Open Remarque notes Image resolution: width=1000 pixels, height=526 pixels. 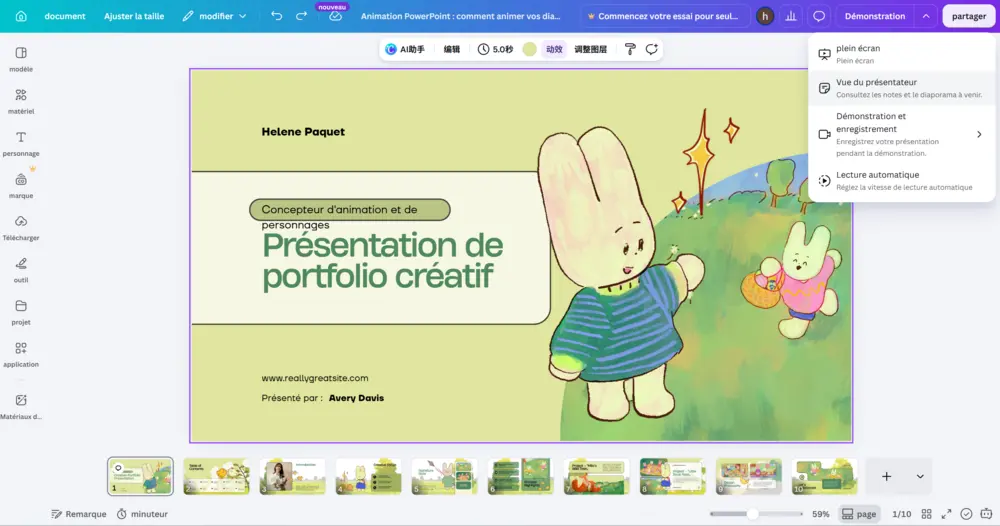pyautogui.click(x=79, y=514)
